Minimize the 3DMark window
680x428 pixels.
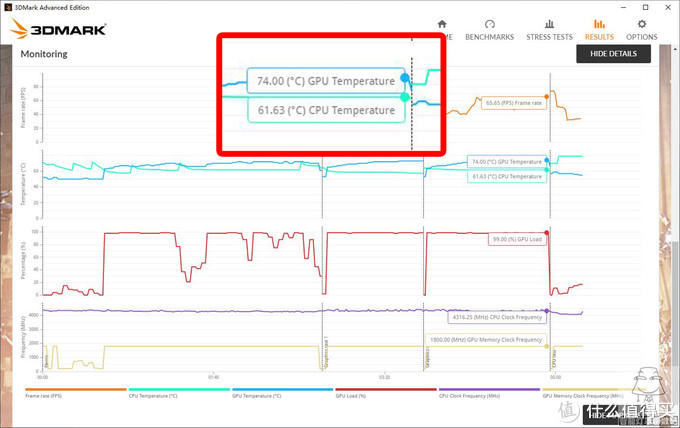624,7
